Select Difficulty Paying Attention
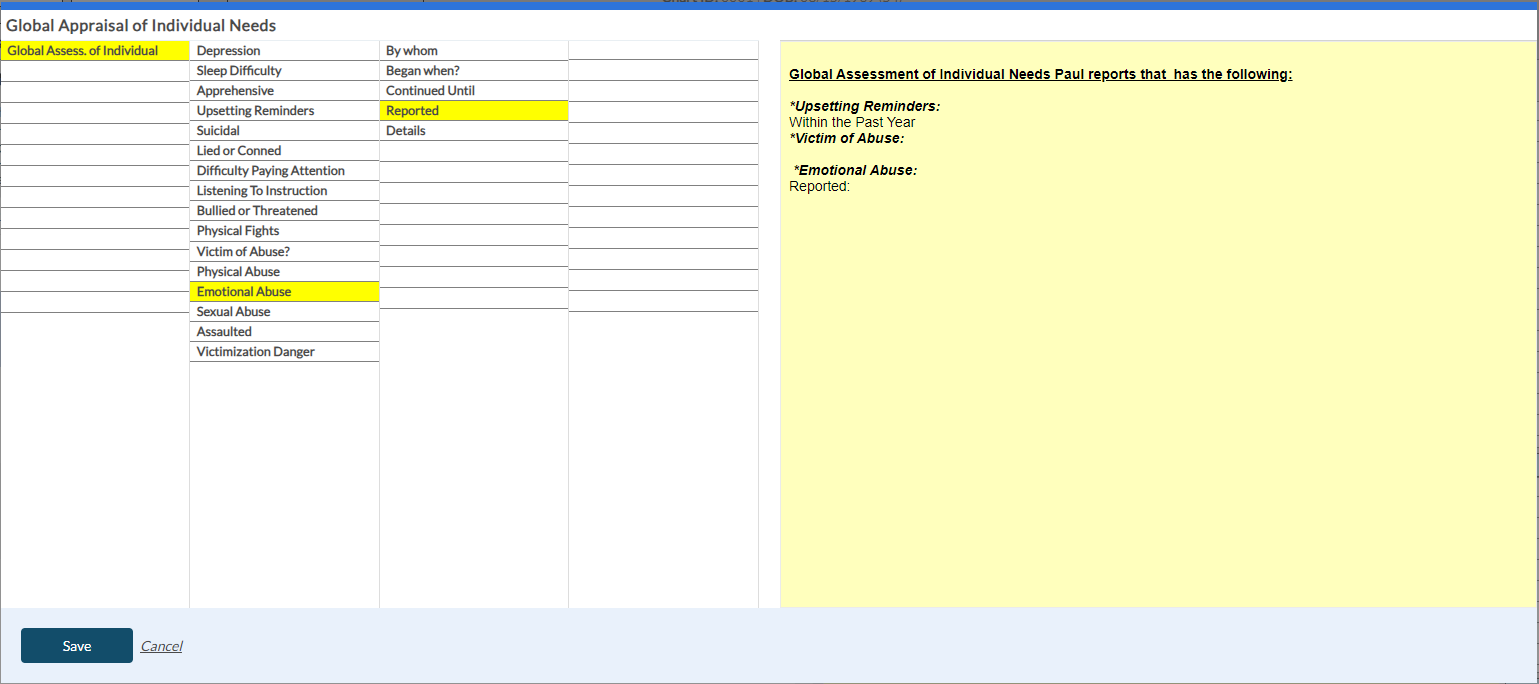Viewport: 1539px width, 684px height. 271,171
